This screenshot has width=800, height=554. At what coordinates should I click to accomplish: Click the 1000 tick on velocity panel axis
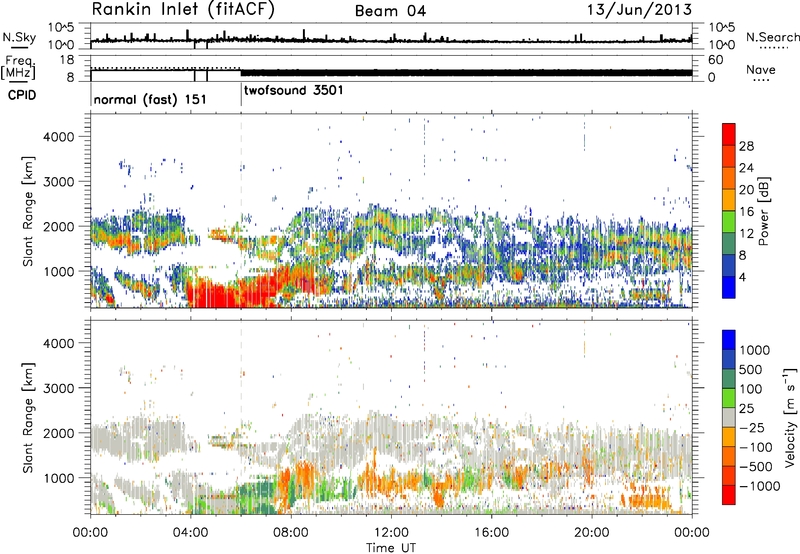[59, 478]
